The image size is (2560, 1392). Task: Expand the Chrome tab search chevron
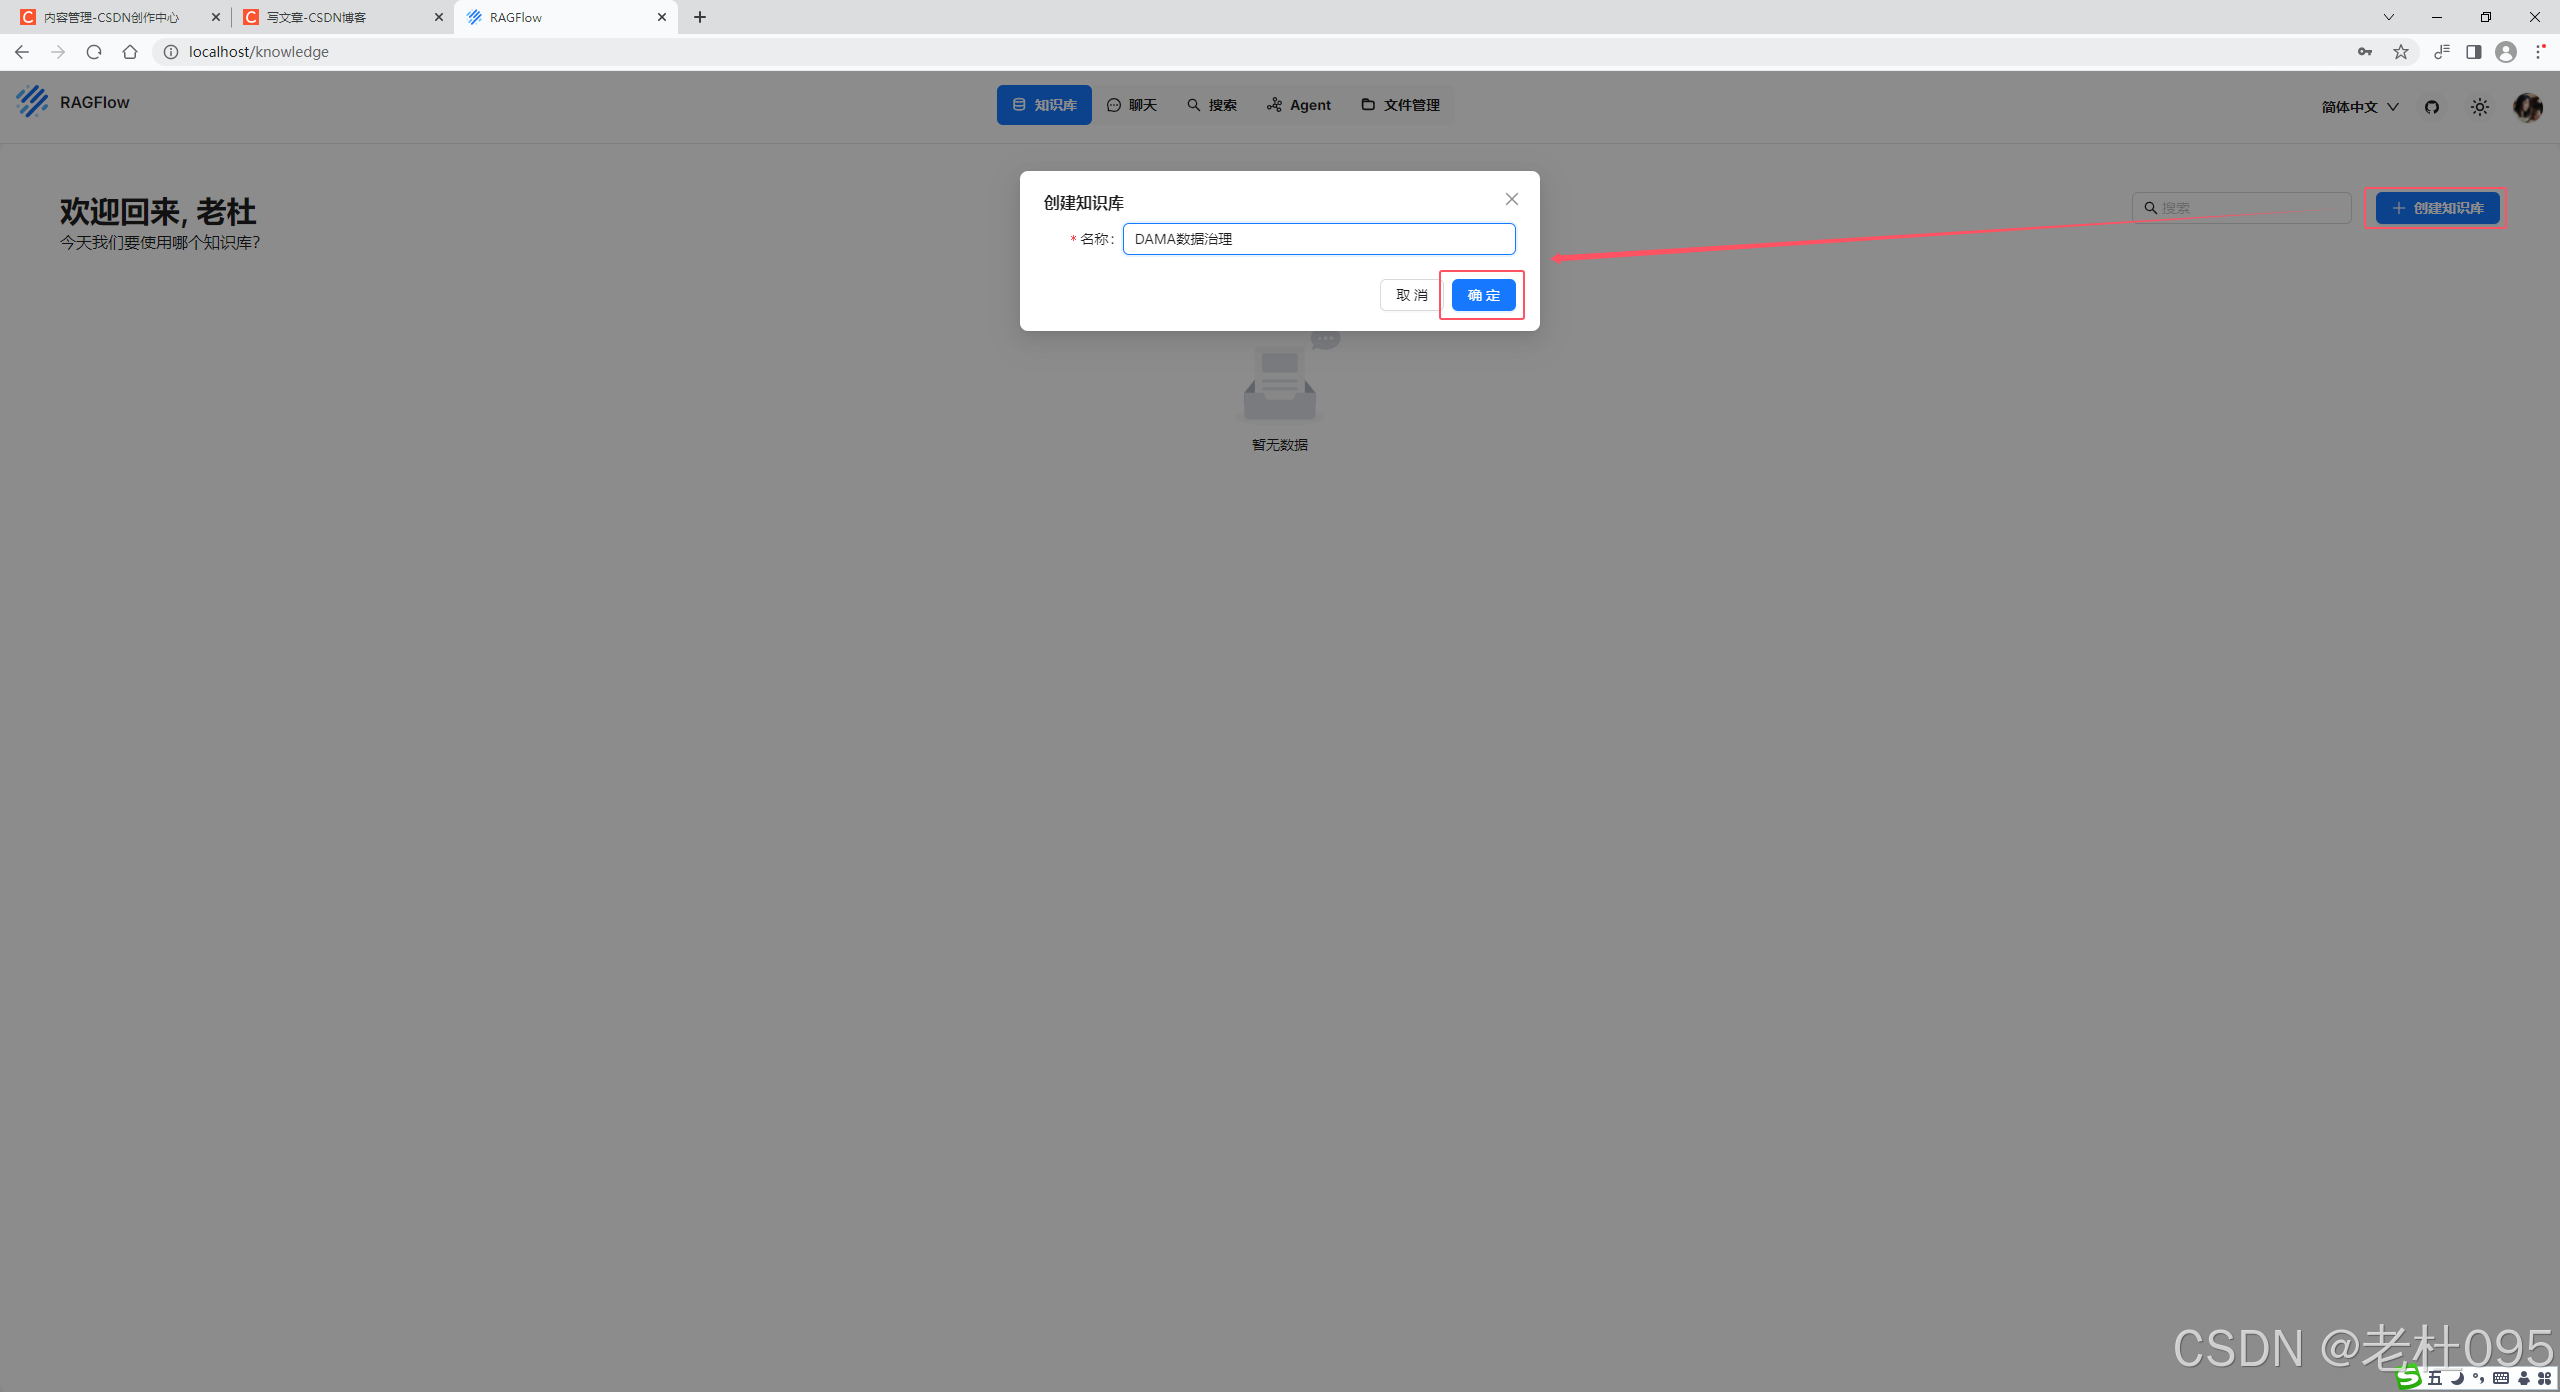pos(2389,17)
